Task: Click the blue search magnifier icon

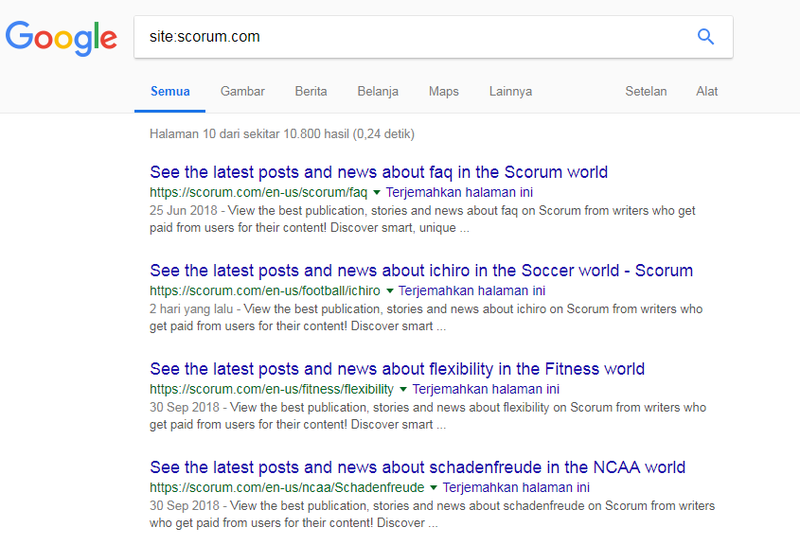Action: pyautogui.click(x=706, y=37)
